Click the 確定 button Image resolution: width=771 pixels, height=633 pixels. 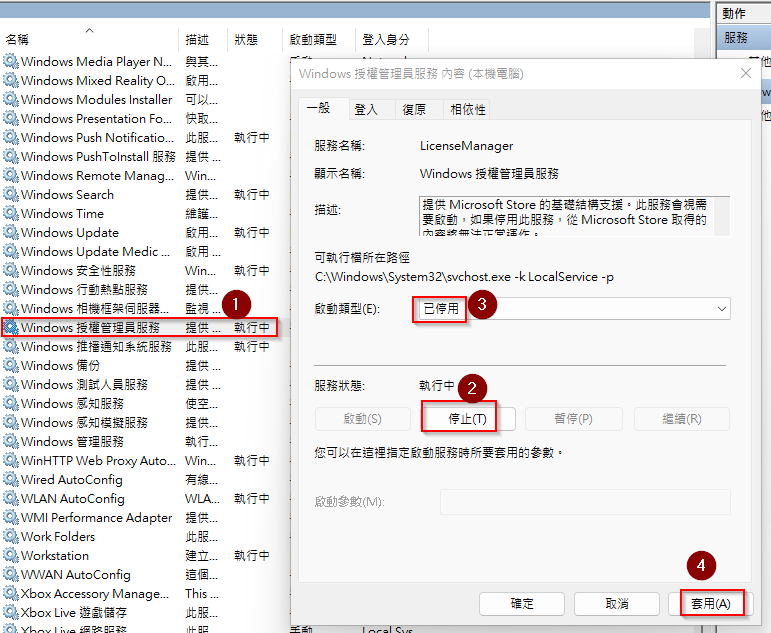pyautogui.click(x=522, y=603)
